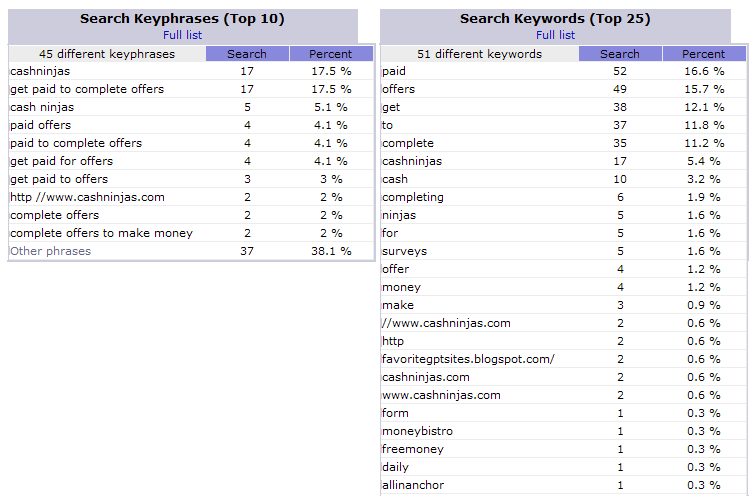Screen dimensions: 756x496
Task: Click the 'complete offers to make money' phrase
Action: coord(101,233)
